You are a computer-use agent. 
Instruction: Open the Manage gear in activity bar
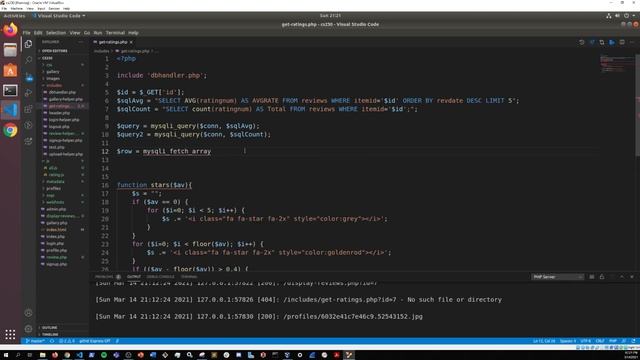(28, 329)
